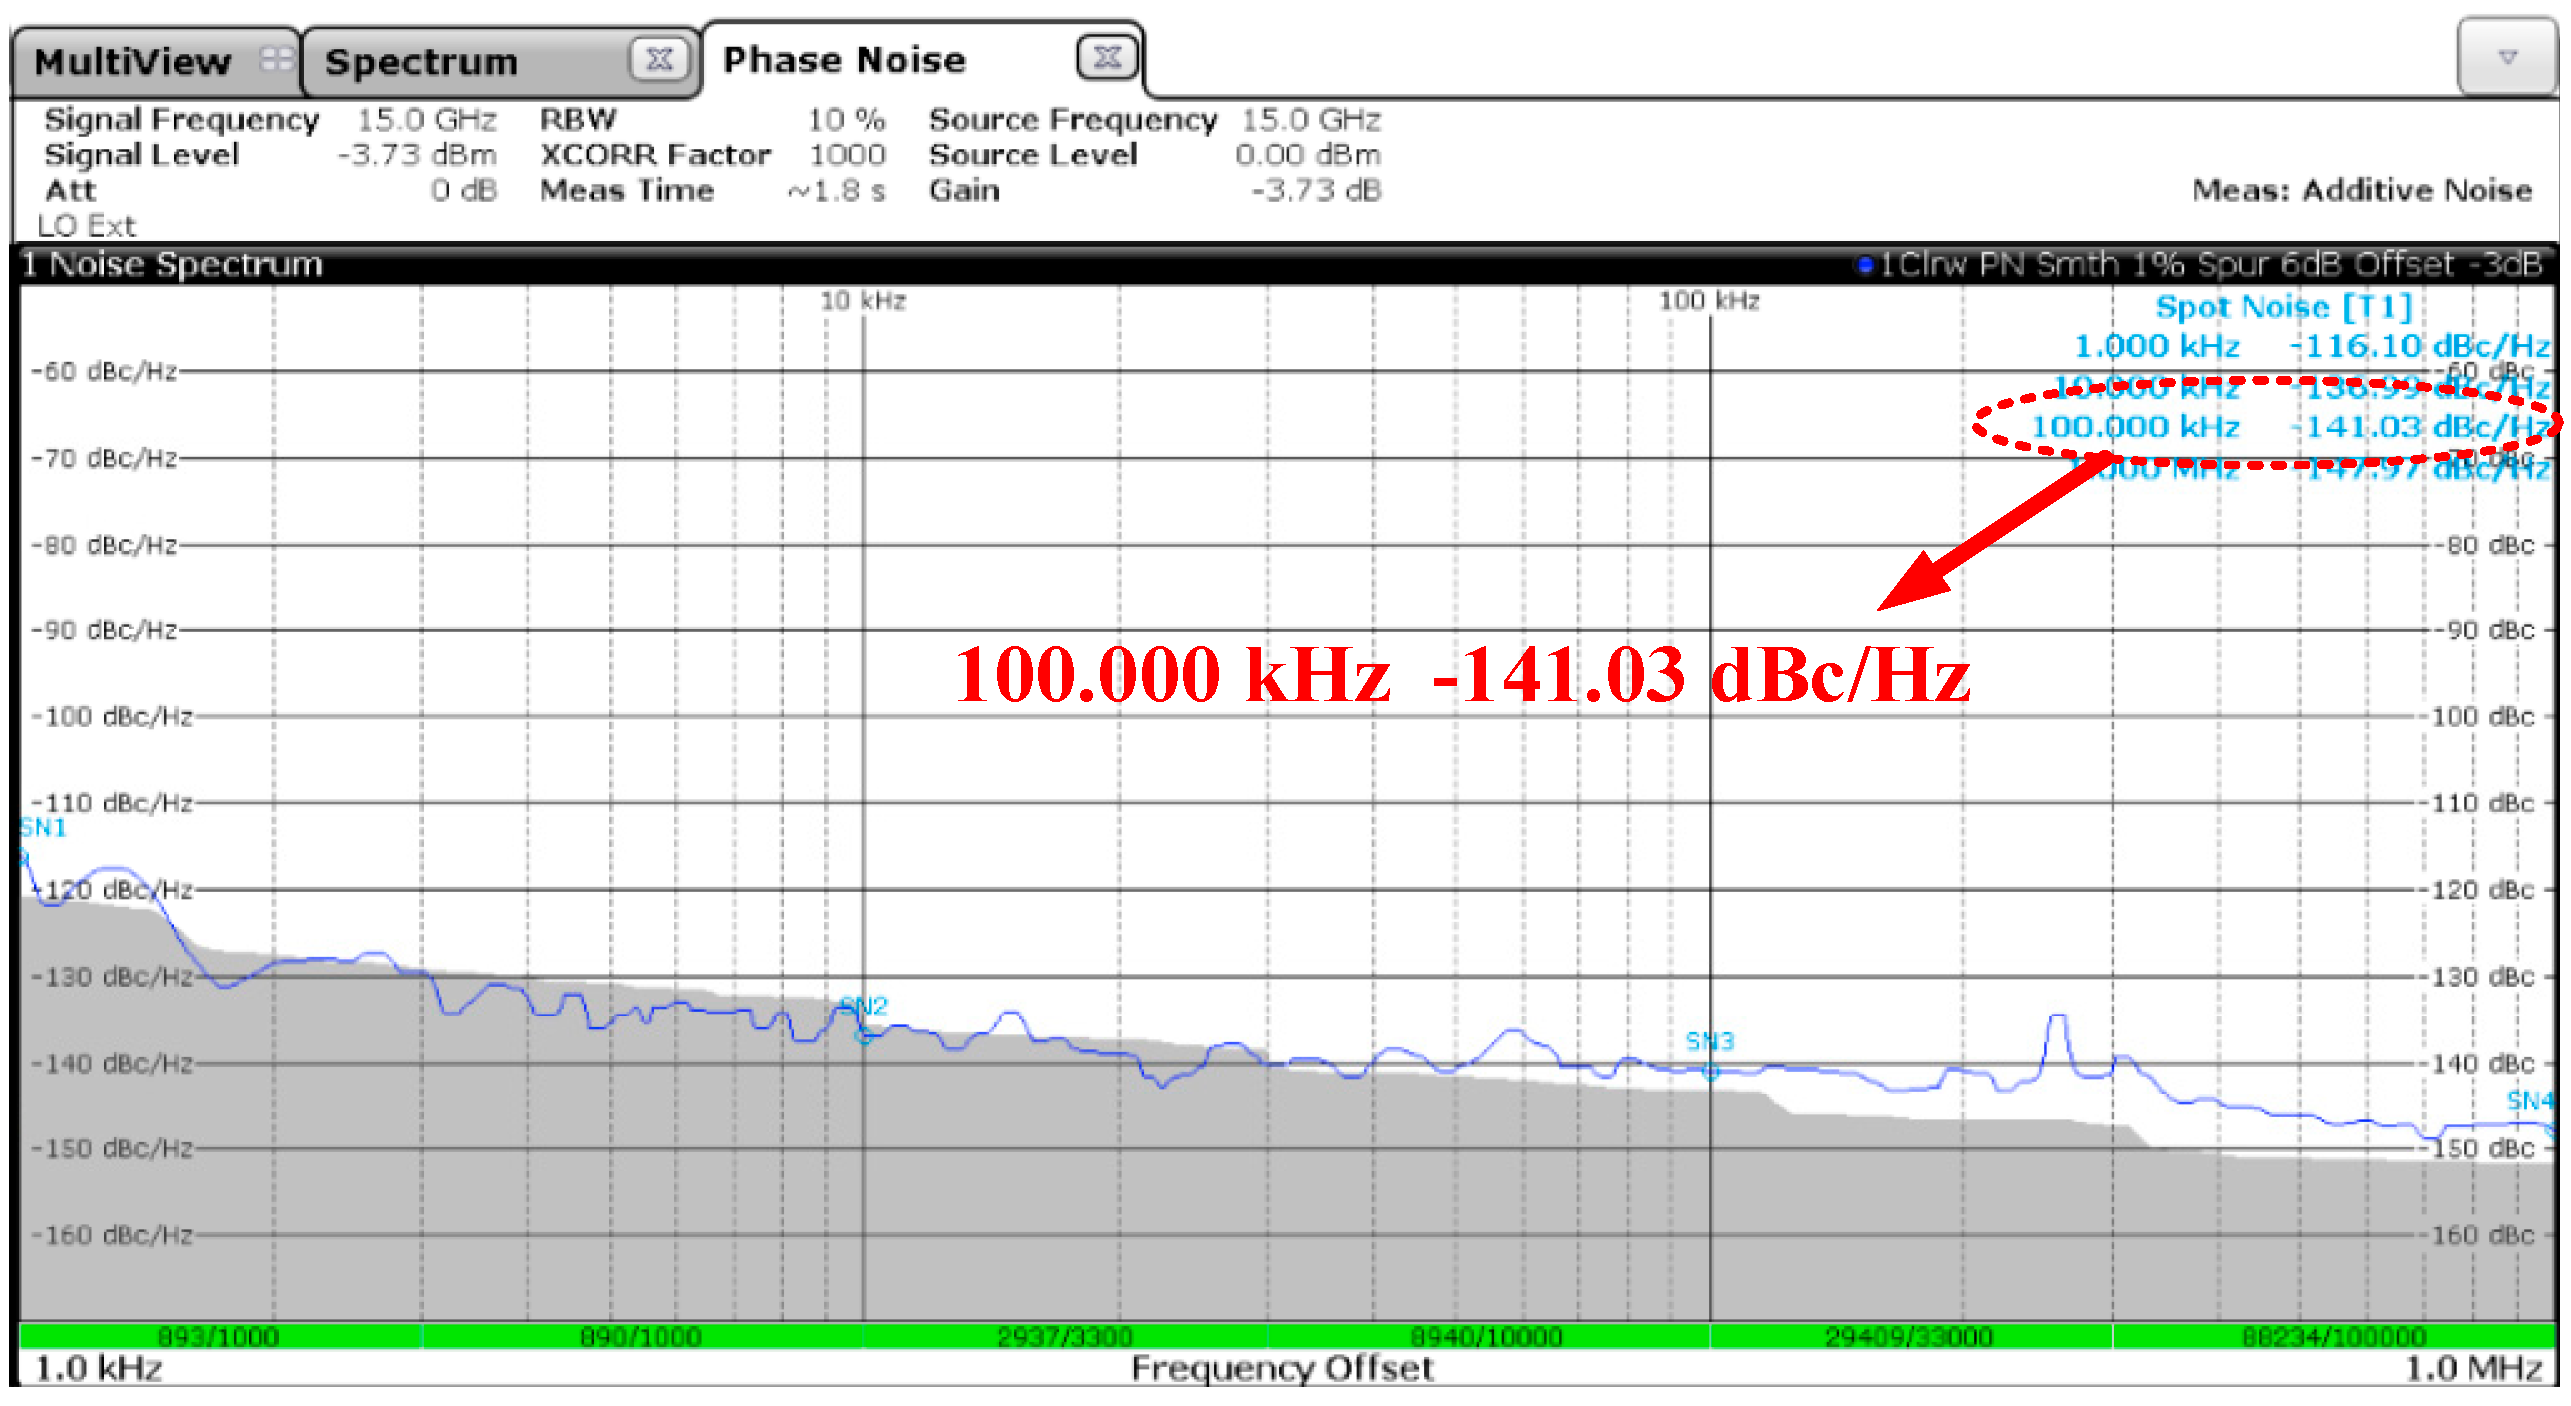Image resolution: width=2571 pixels, height=1406 pixels.
Task: Click the 1.0 MHz stop offset label
Action: [2474, 1368]
